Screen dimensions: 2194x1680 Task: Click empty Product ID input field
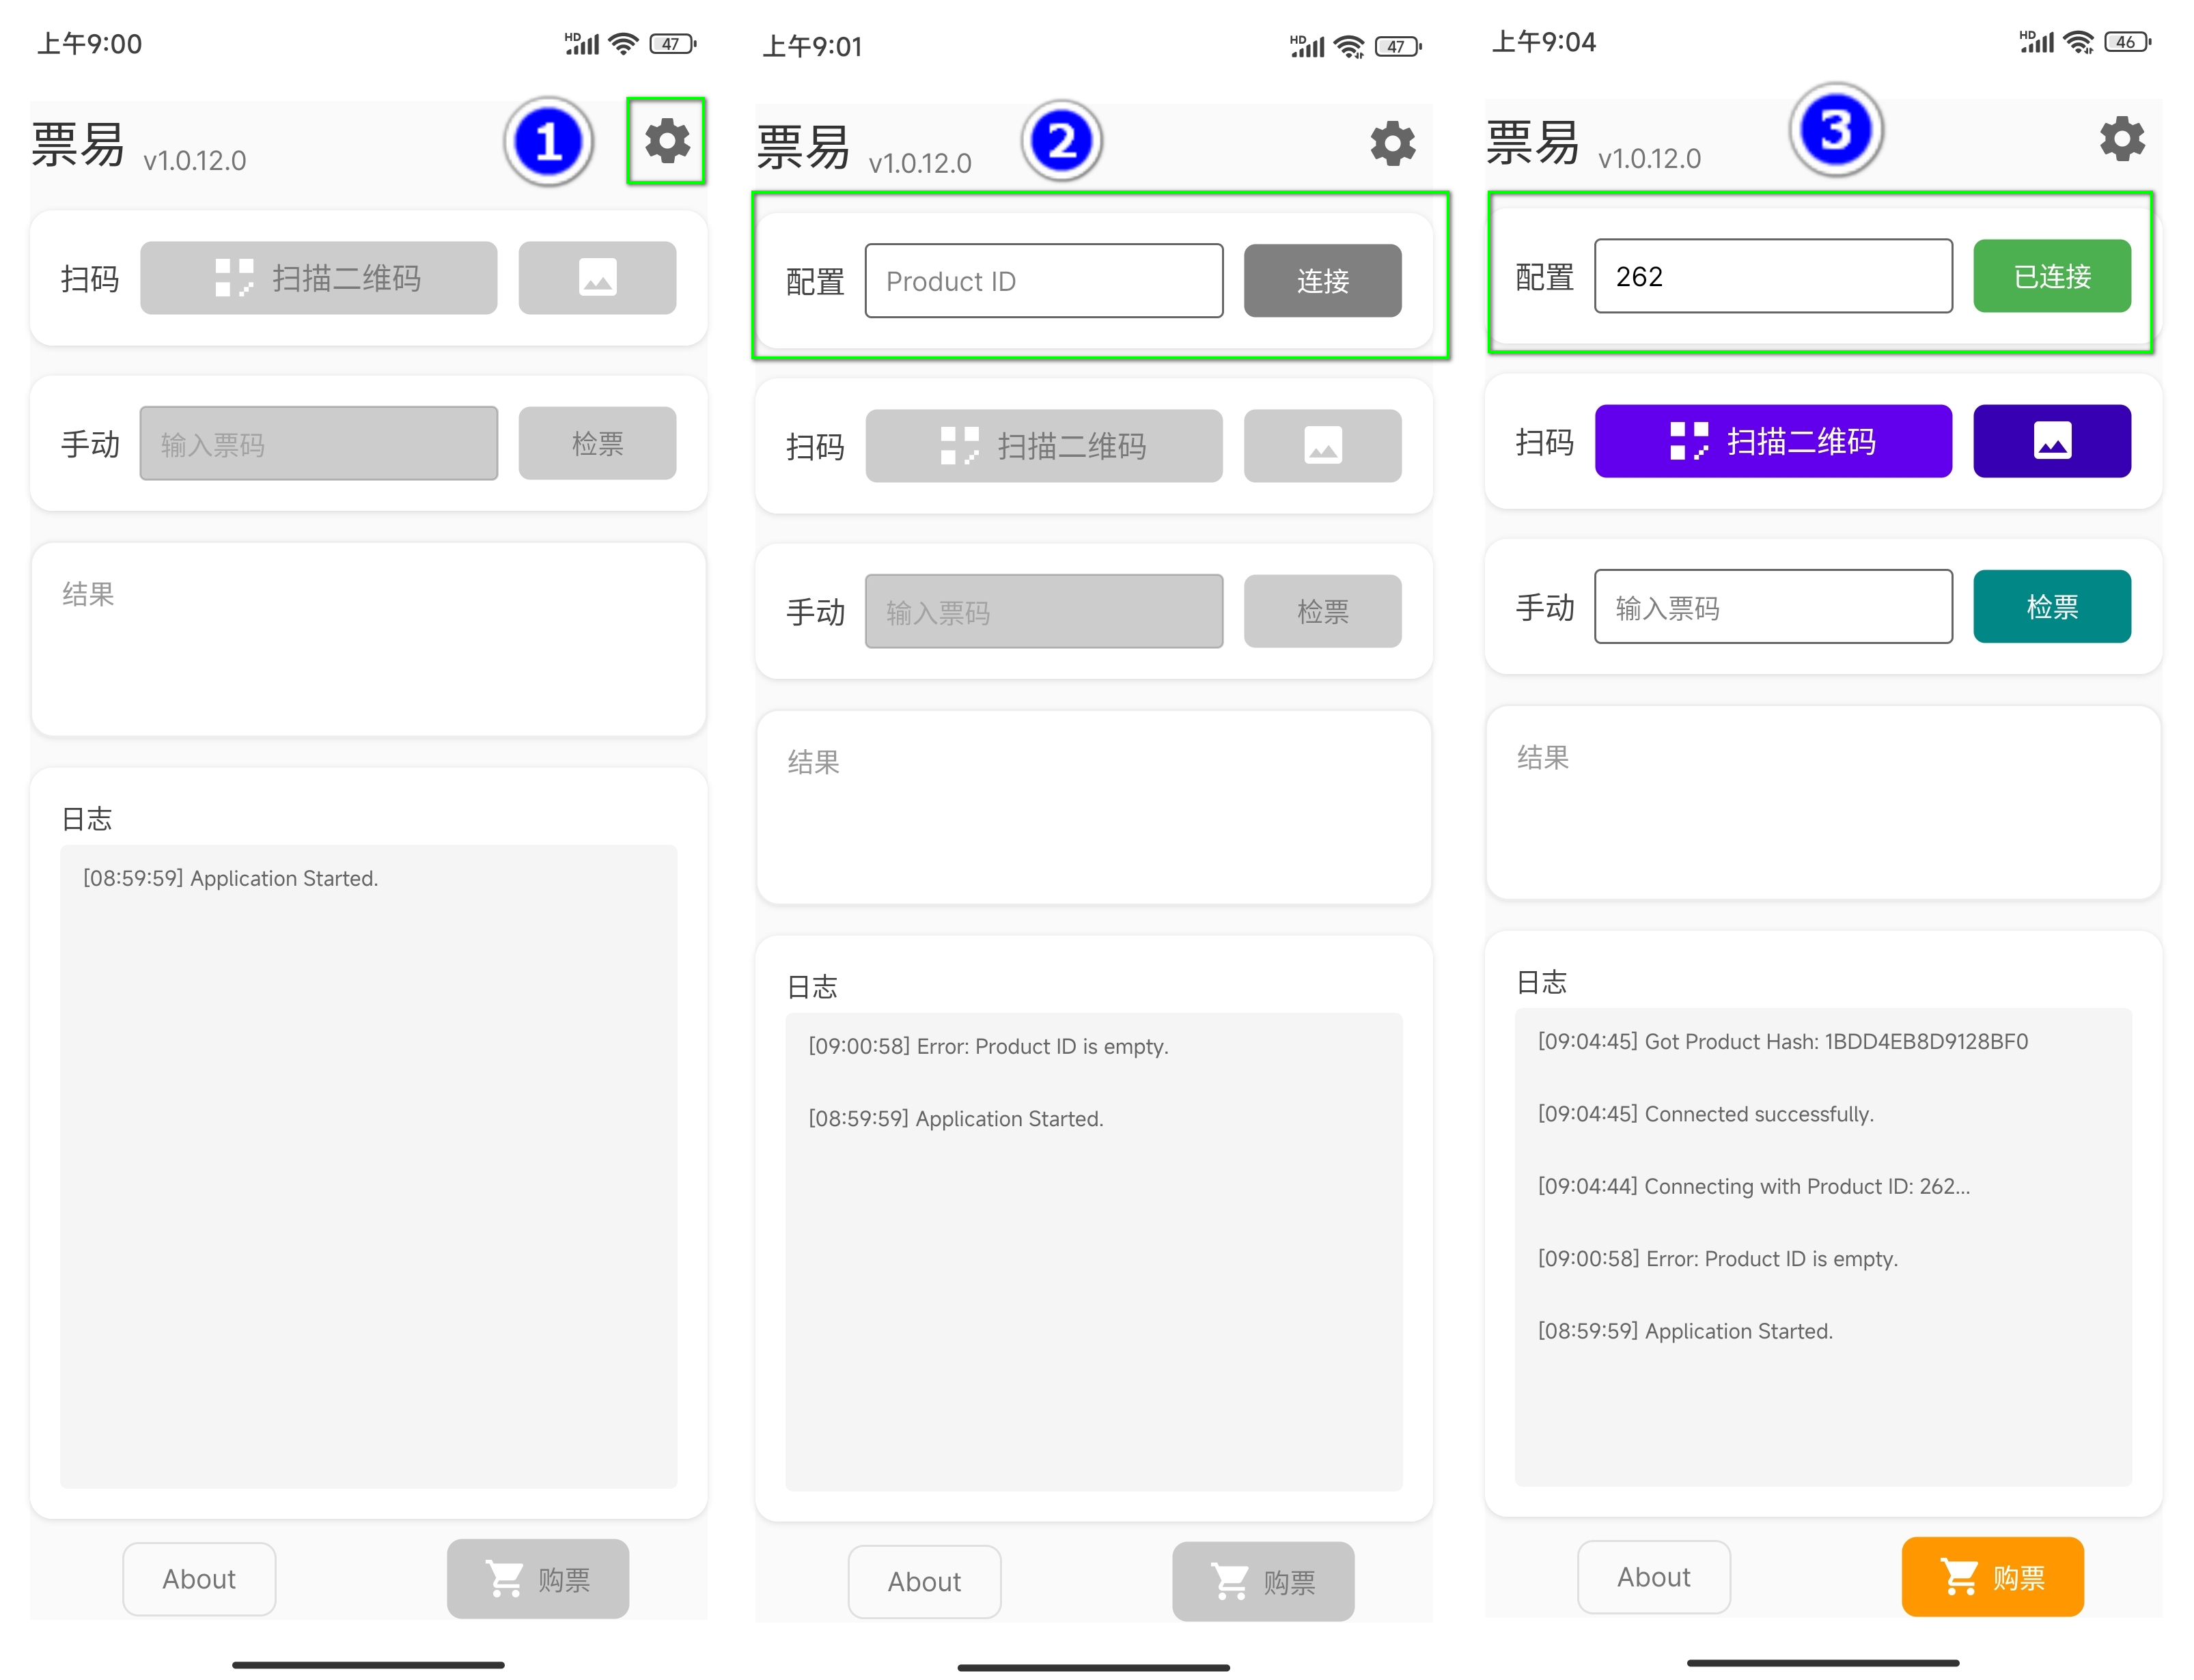tap(1043, 281)
